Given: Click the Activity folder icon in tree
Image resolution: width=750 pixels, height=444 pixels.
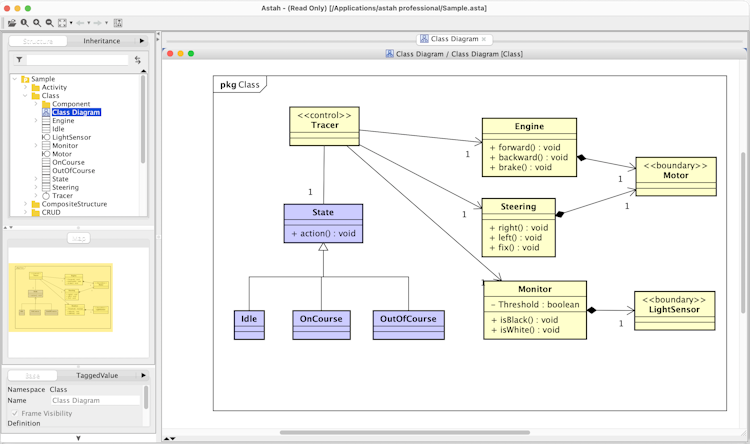Looking at the screenshot, I should [36, 88].
